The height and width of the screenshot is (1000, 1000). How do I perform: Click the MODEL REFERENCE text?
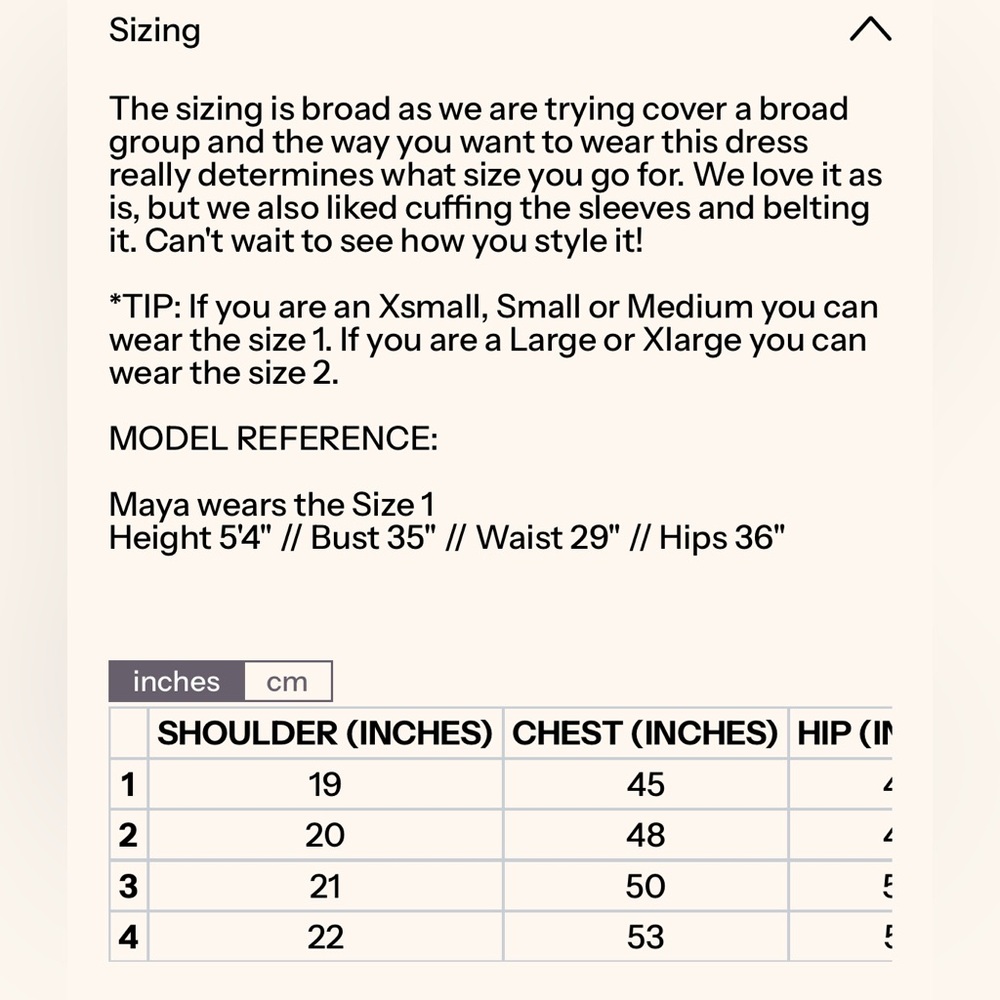point(274,439)
